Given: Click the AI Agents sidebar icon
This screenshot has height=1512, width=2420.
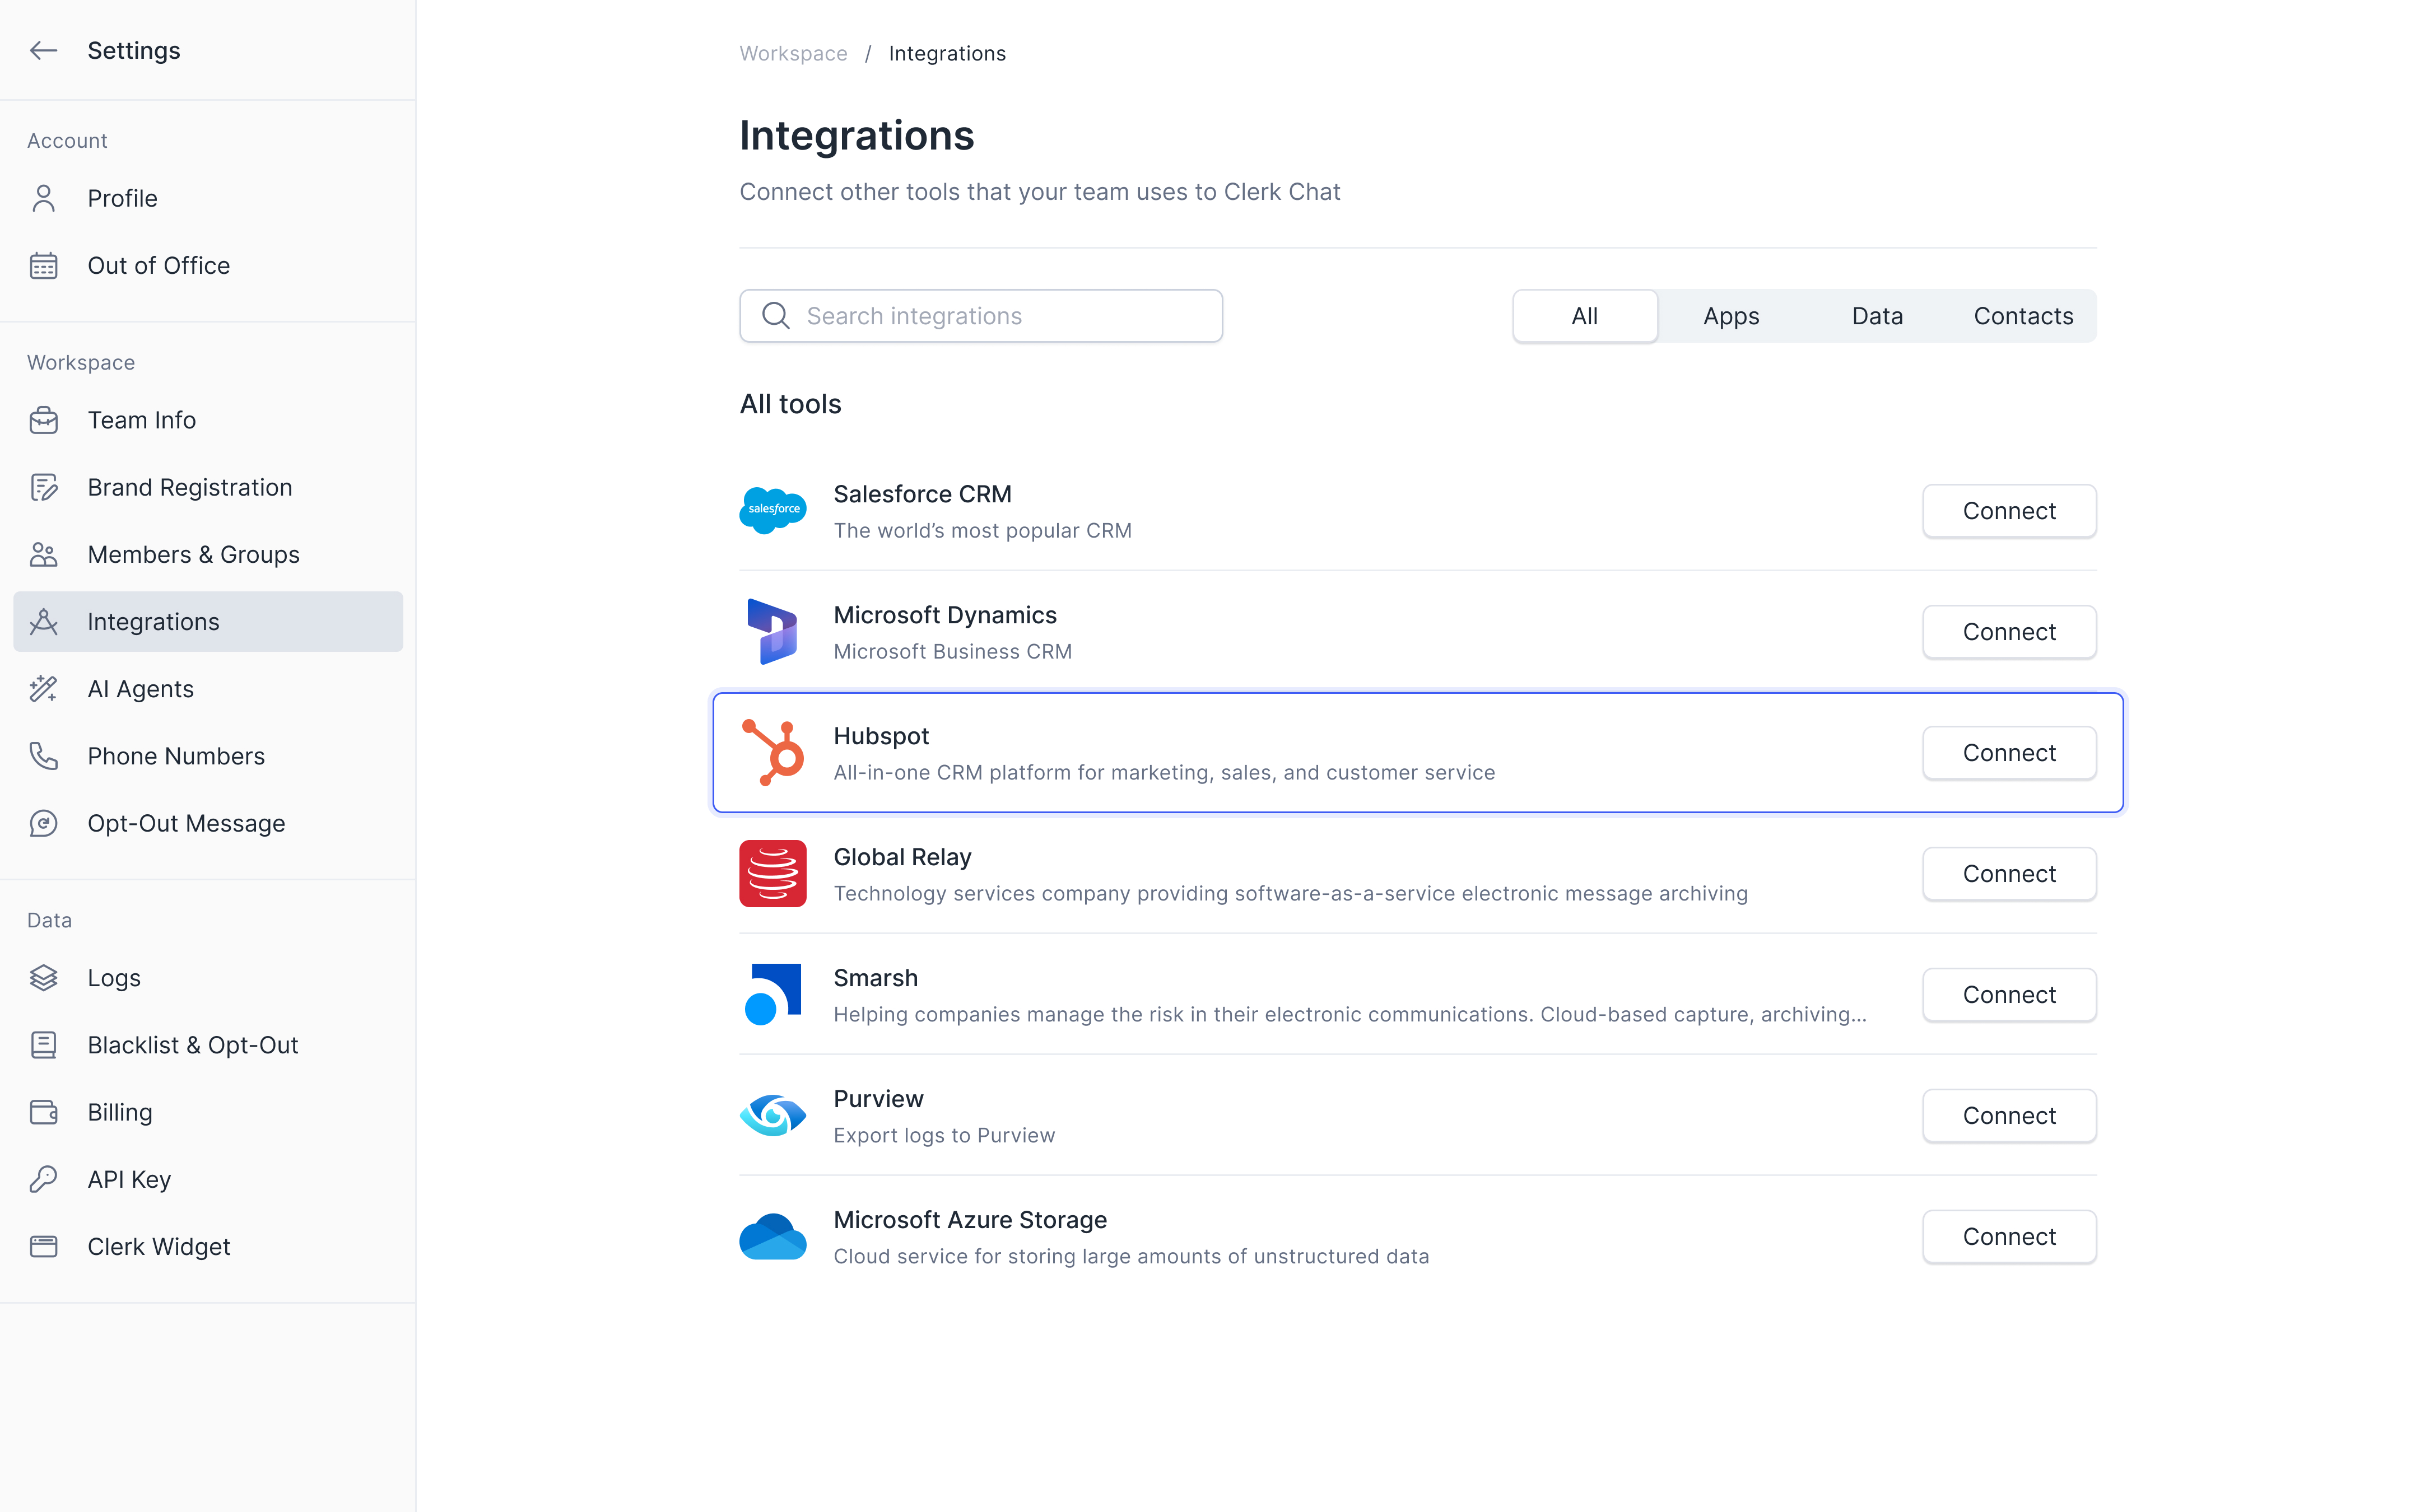Looking at the screenshot, I should [x=47, y=688].
